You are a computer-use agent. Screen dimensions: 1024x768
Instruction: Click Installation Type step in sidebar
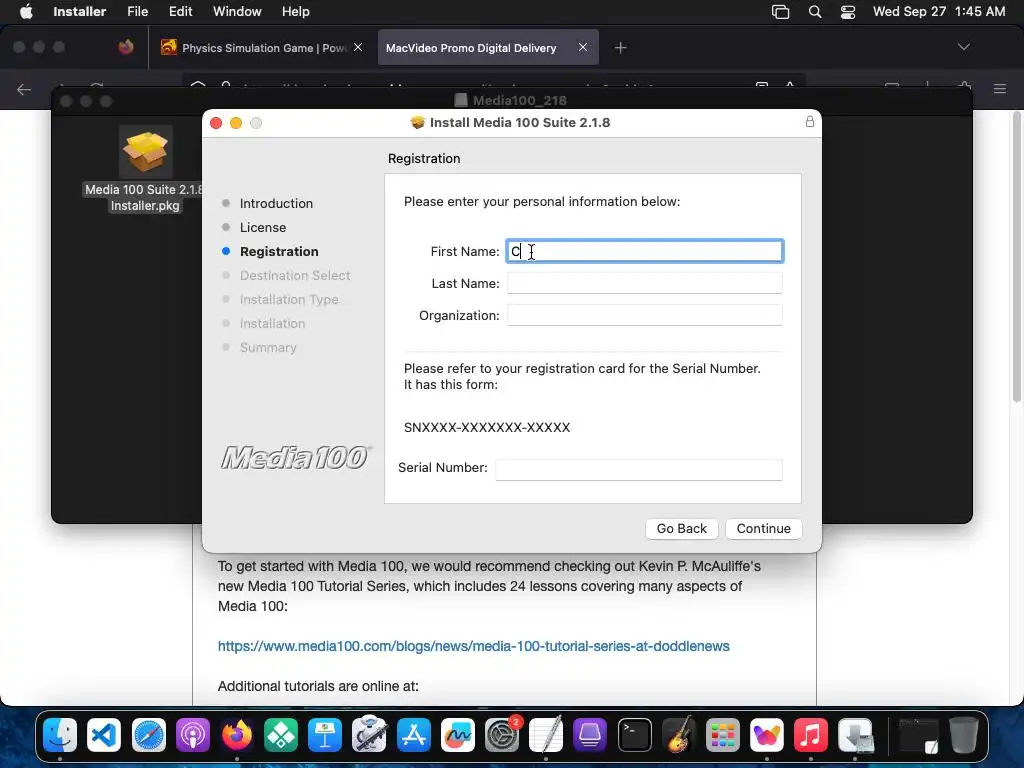tap(289, 299)
